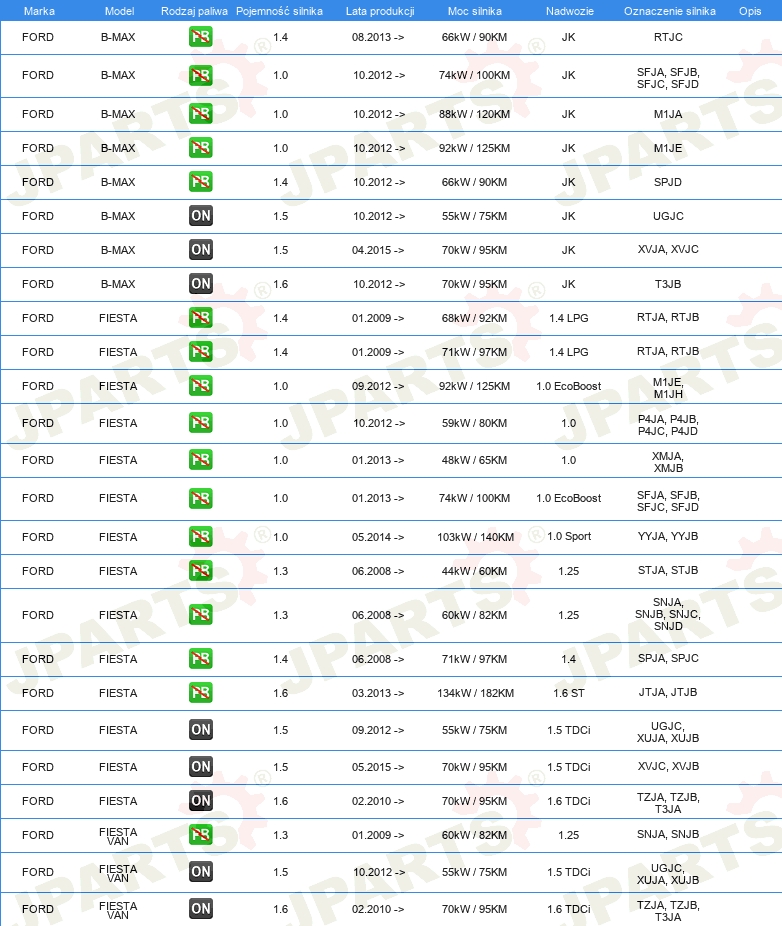Select the ON diesel icon for FIESTA 09.2012

pos(201,730)
